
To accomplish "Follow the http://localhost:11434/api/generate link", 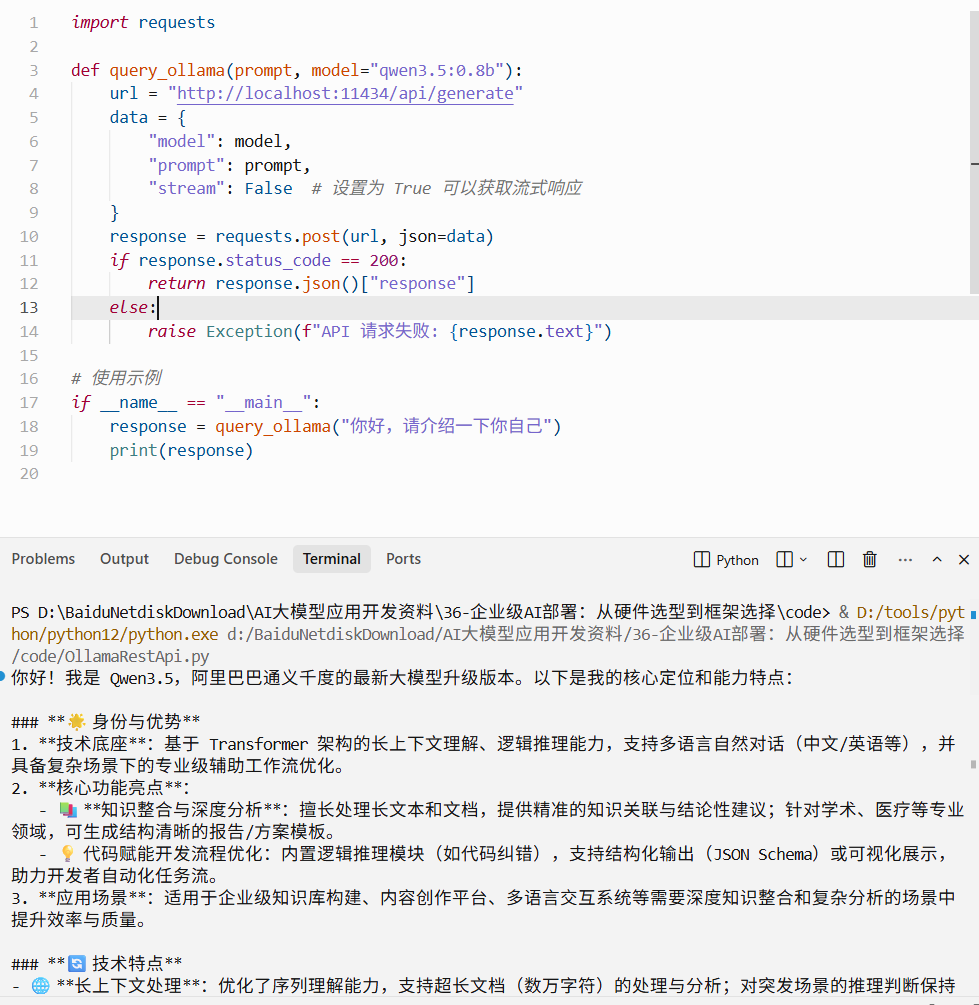I will tap(345, 94).
